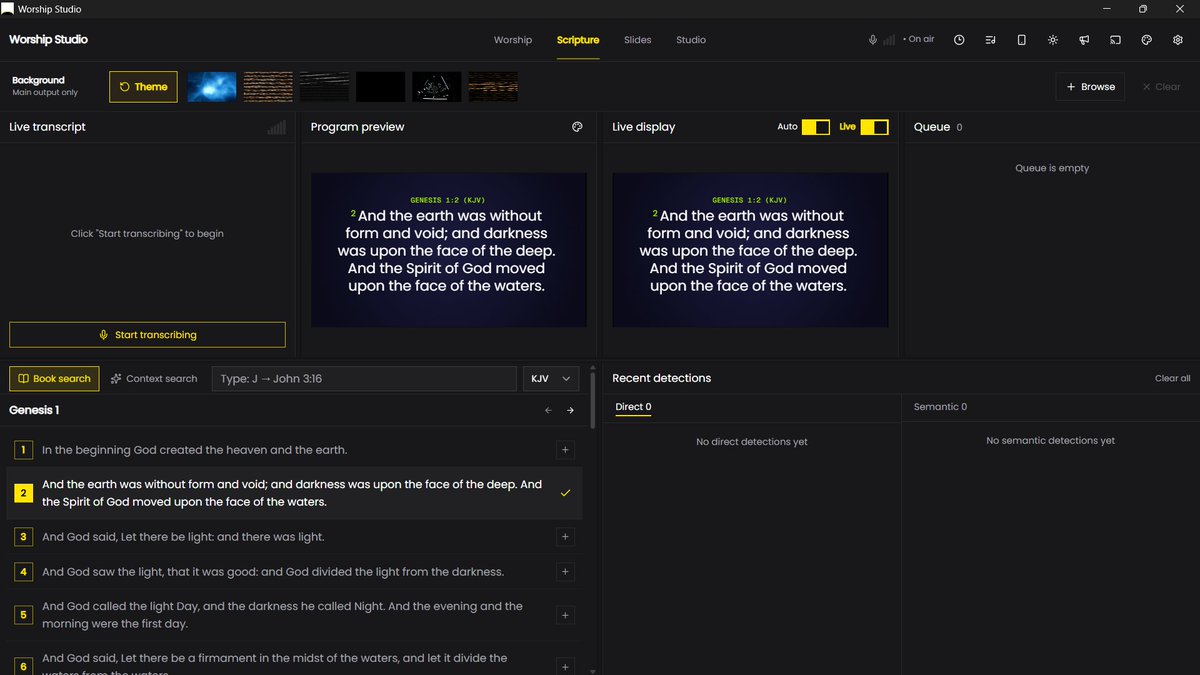
Task: Open the Studio tab
Action: (x=691, y=40)
